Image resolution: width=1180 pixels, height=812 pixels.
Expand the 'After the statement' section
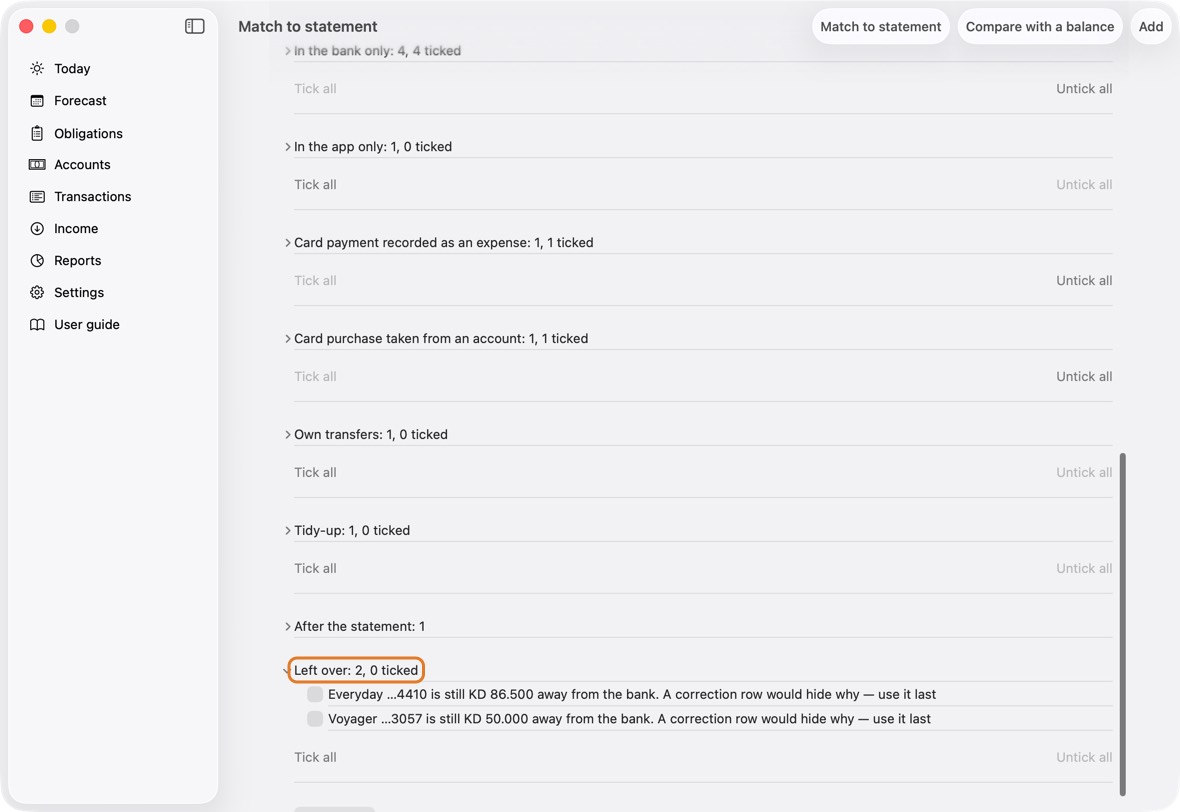point(287,626)
